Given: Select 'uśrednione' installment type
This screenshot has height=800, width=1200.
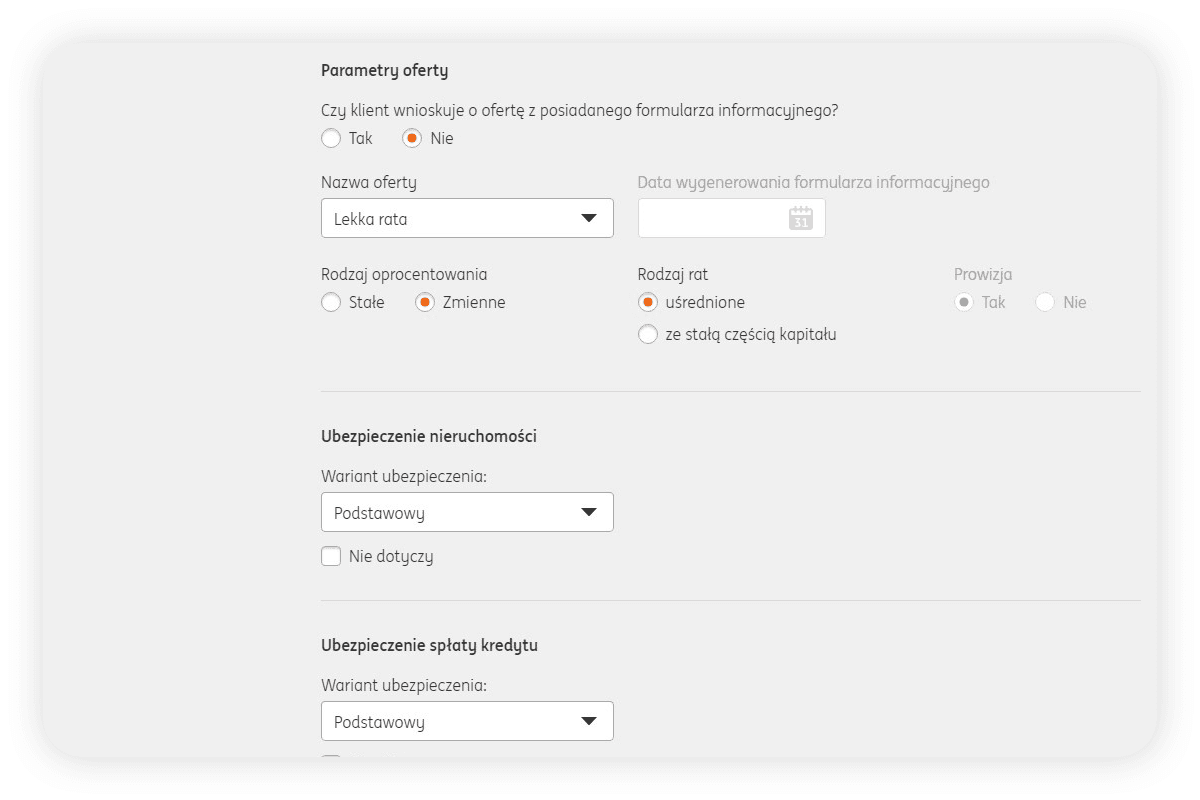Looking at the screenshot, I should [x=648, y=302].
